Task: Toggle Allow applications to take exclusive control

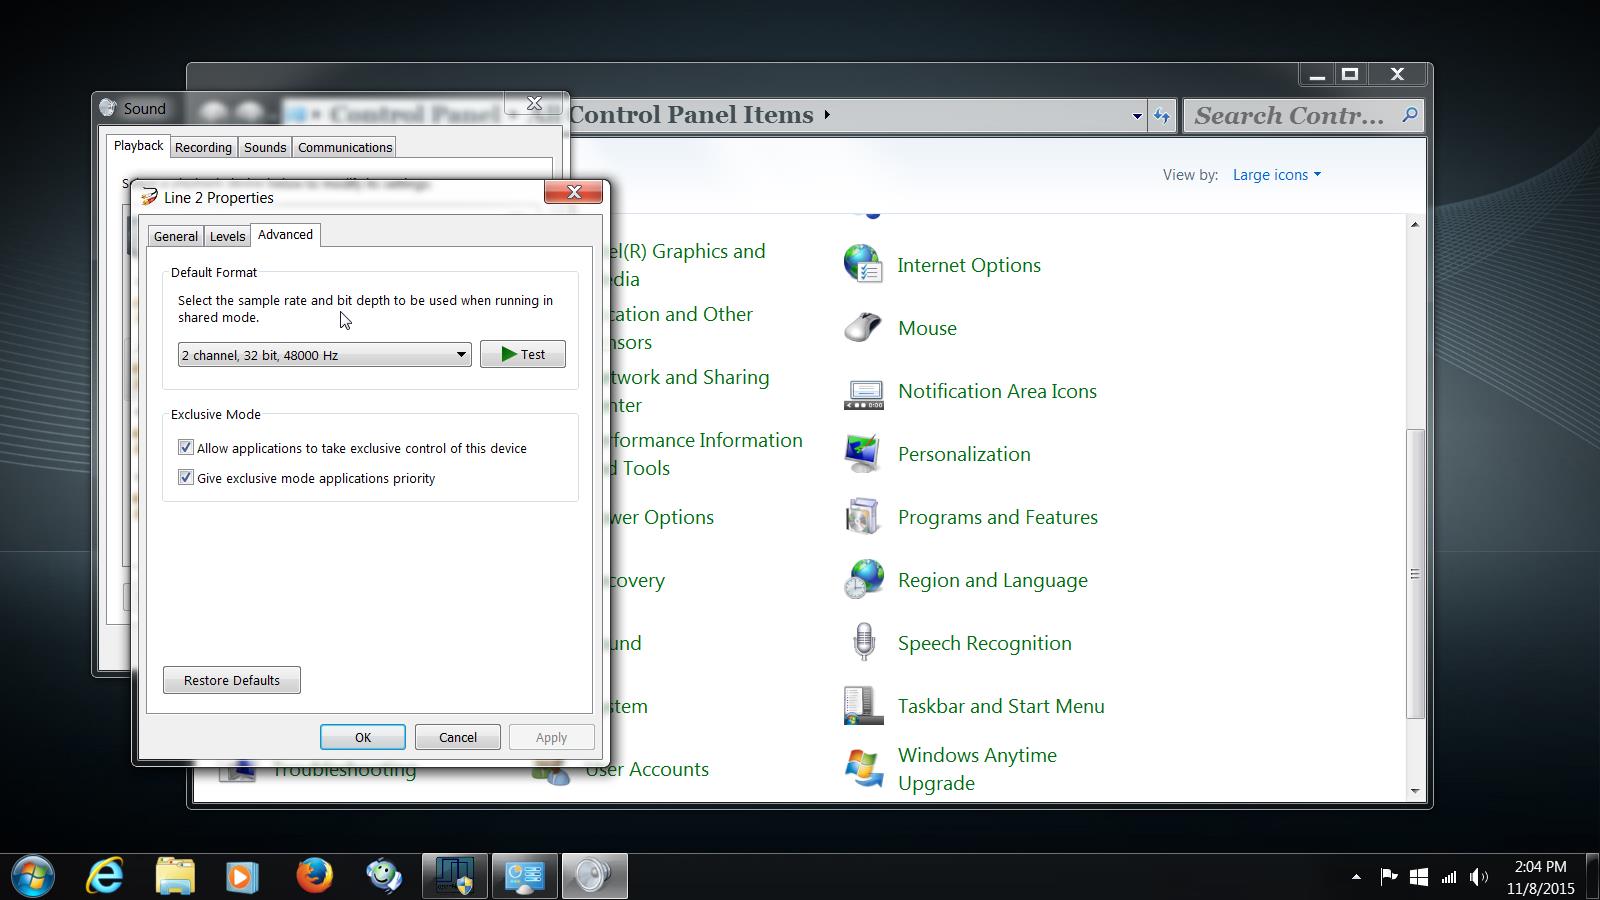Action: (186, 448)
